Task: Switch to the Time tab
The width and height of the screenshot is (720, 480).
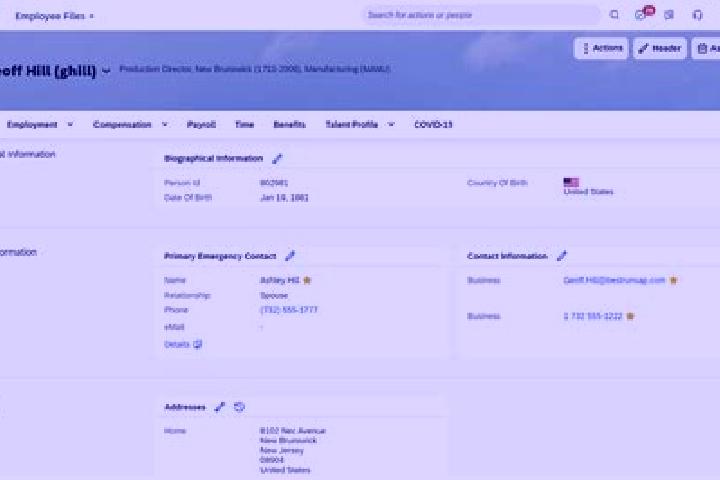Action: 244,124
